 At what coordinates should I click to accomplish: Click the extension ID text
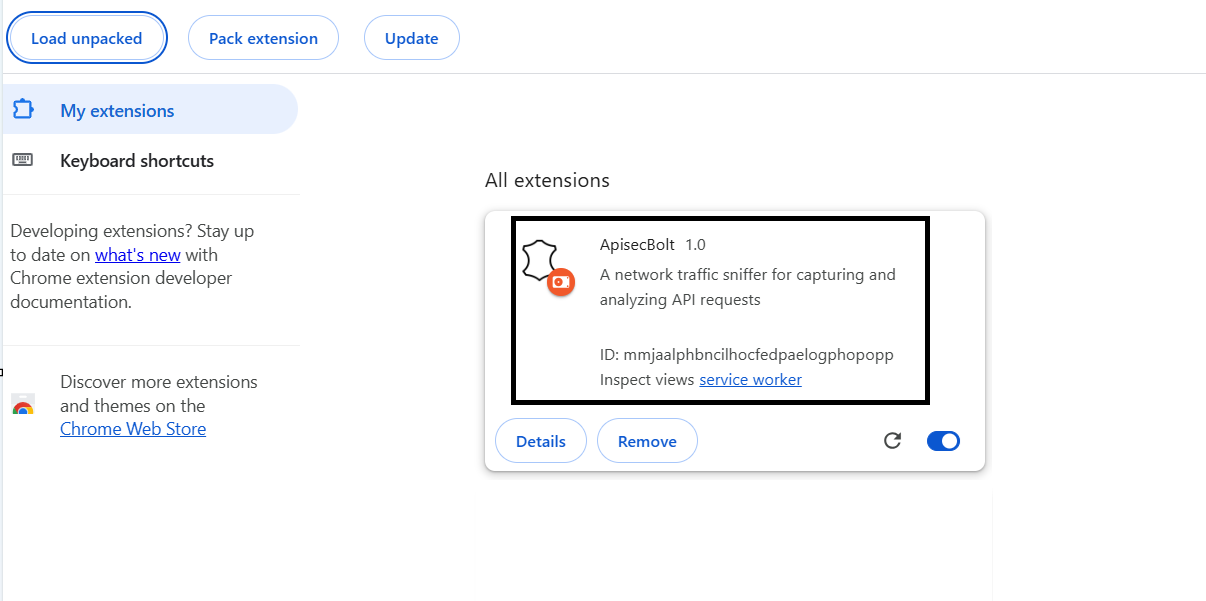[746, 355]
